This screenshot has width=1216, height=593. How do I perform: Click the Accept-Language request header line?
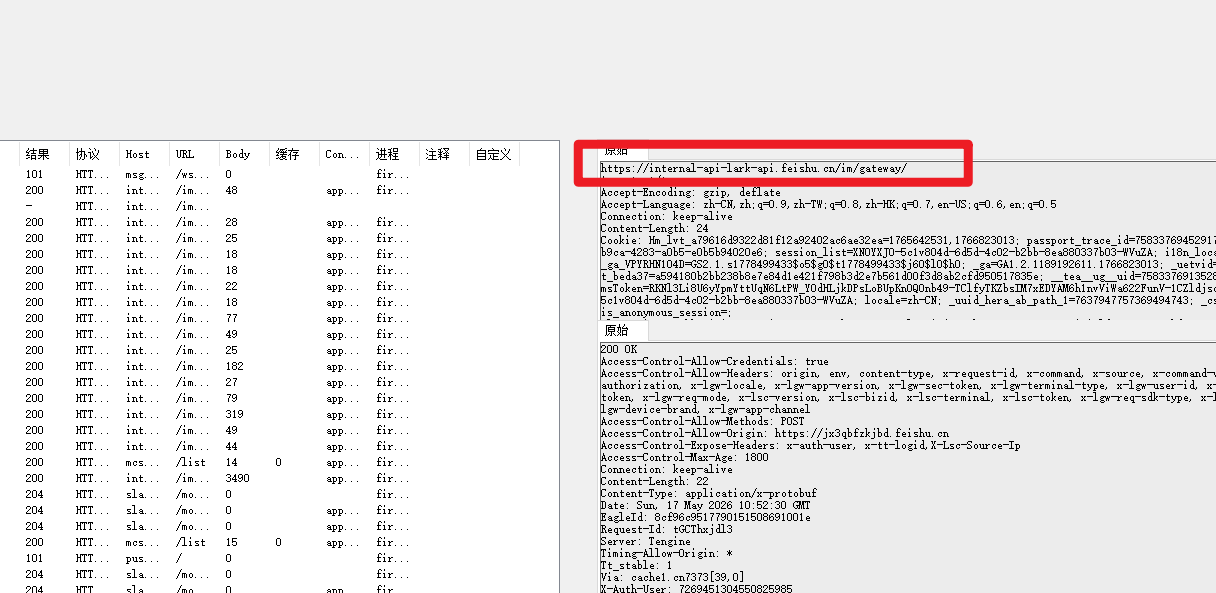[x=828, y=204]
